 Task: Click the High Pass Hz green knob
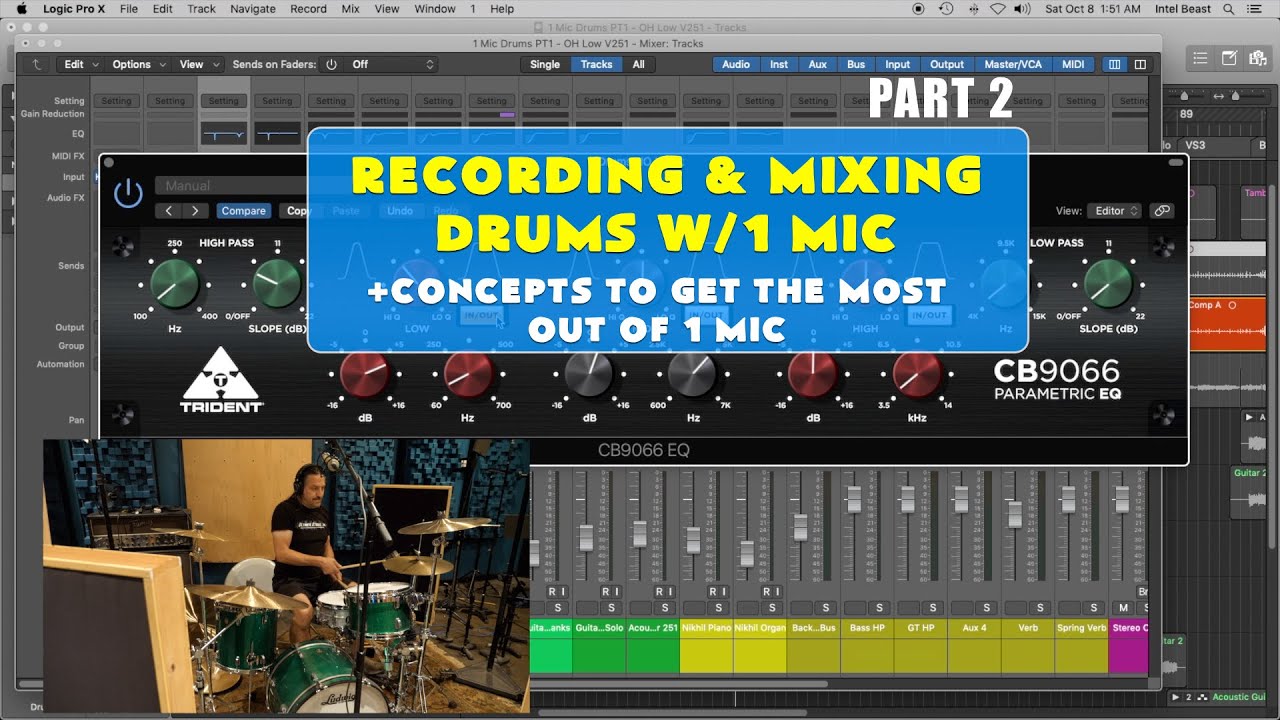175,285
